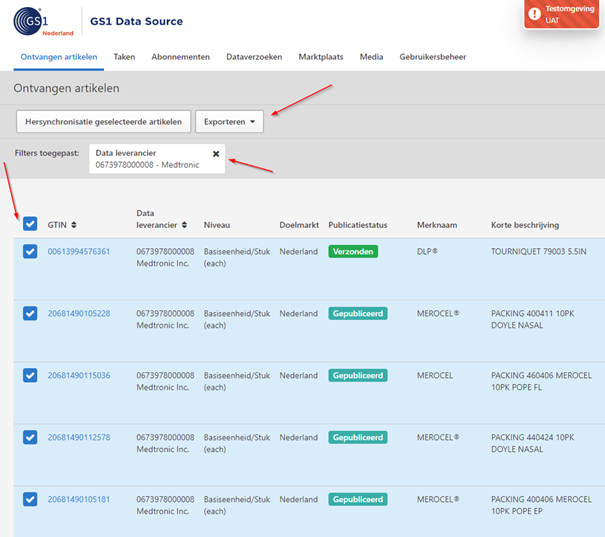Uncheck row with GTIN 20681490112578
The height and width of the screenshot is (537, 605).
click(x=30, y=437)
